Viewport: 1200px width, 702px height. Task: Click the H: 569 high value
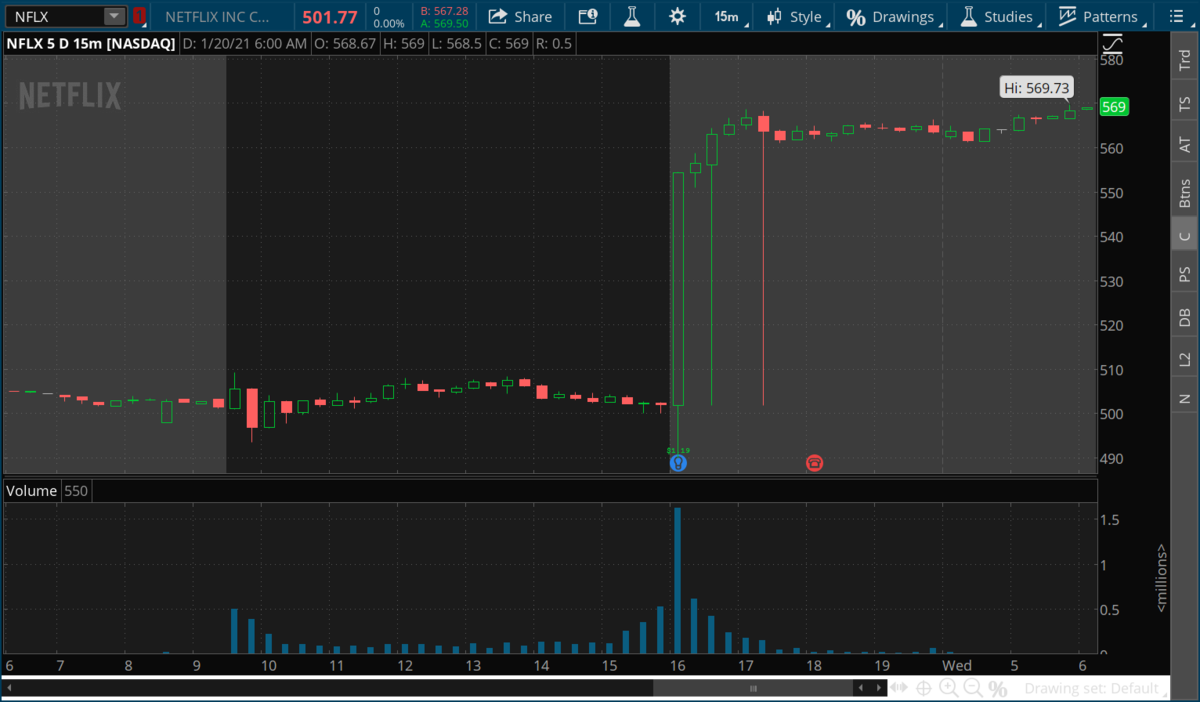tap(403, 44)
